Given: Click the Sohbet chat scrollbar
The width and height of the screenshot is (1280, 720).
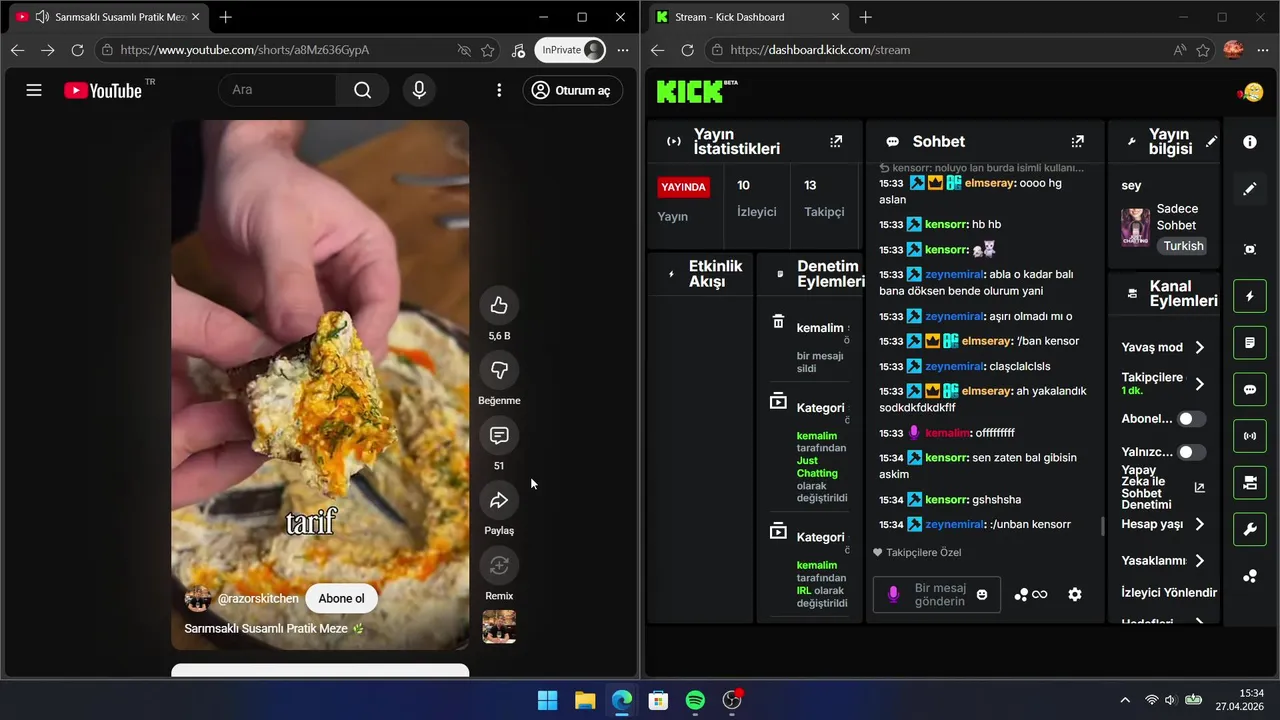Looking at the screenshot, I should click(1102, 525).
